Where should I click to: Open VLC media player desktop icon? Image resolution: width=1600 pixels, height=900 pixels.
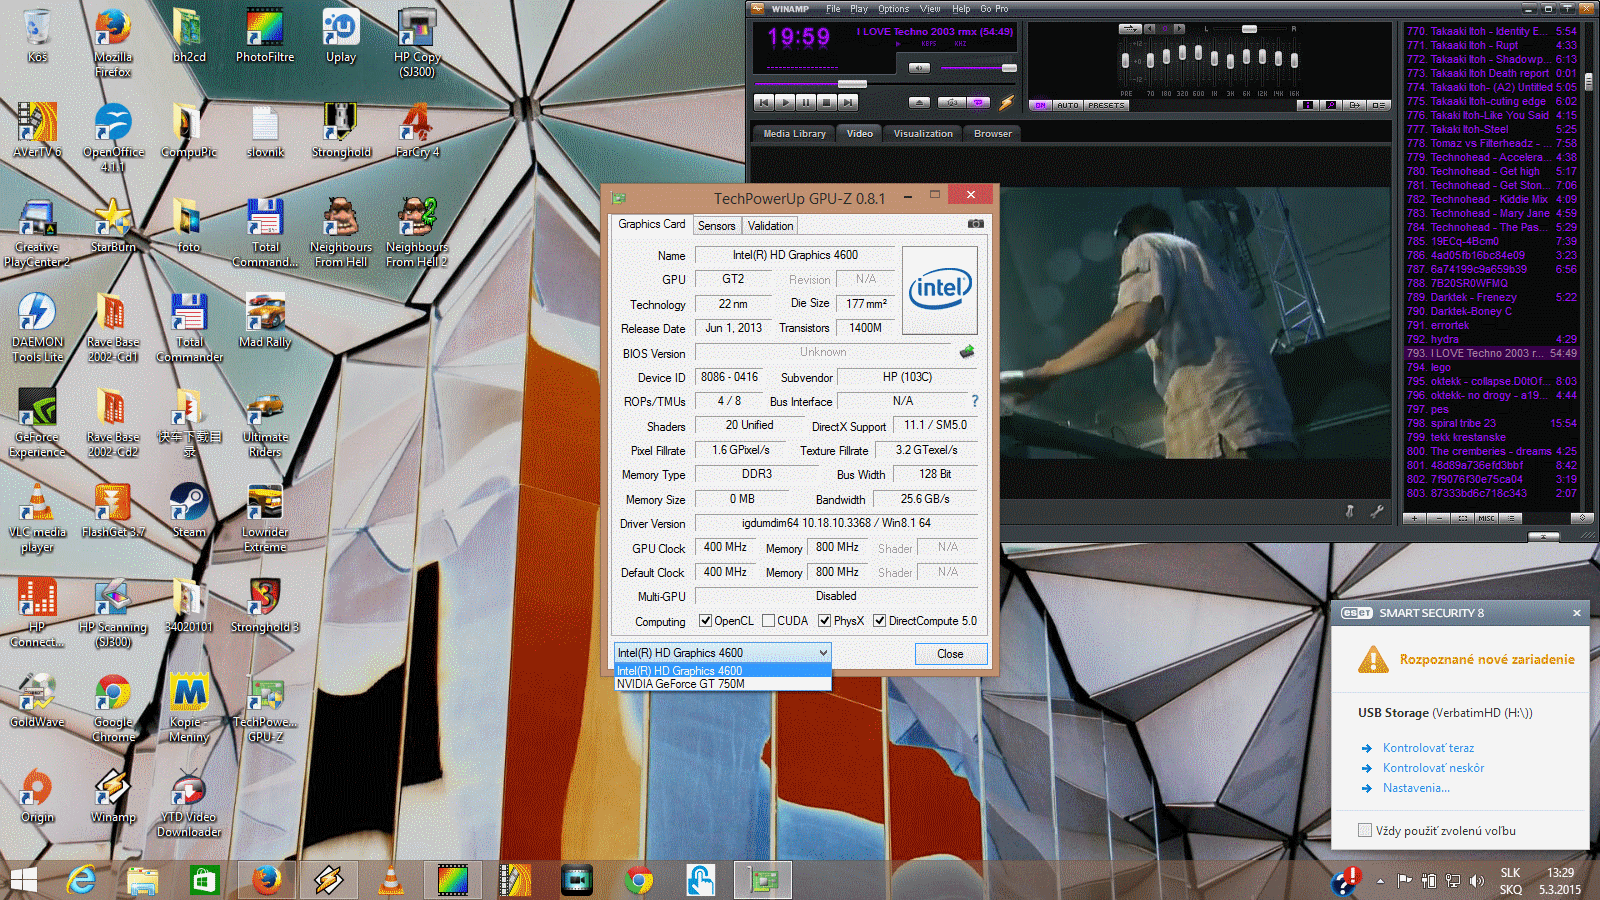(x=37, y=517)
